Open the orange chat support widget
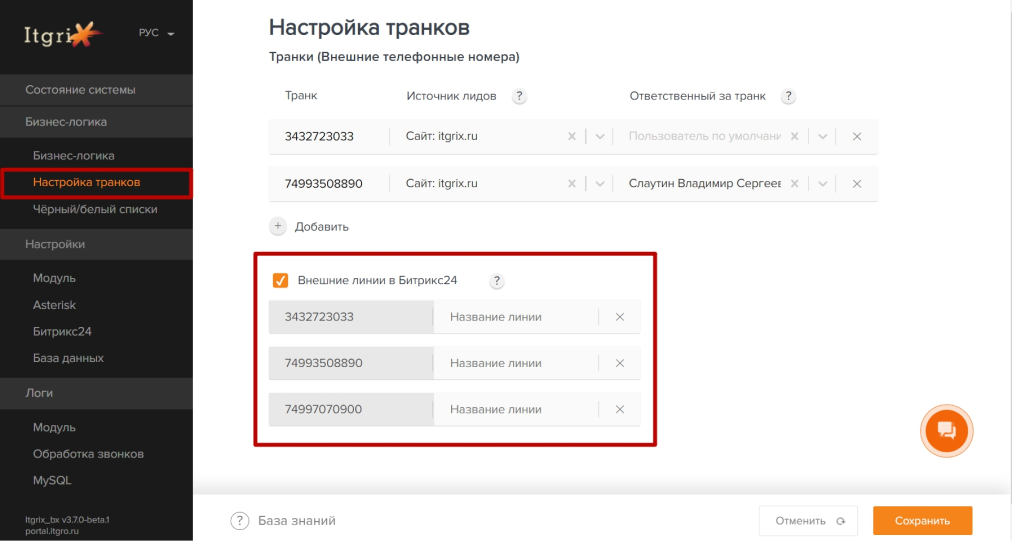Image resolution: width=1012 pixels, height=541 pixels. click(x=946, y=431)
